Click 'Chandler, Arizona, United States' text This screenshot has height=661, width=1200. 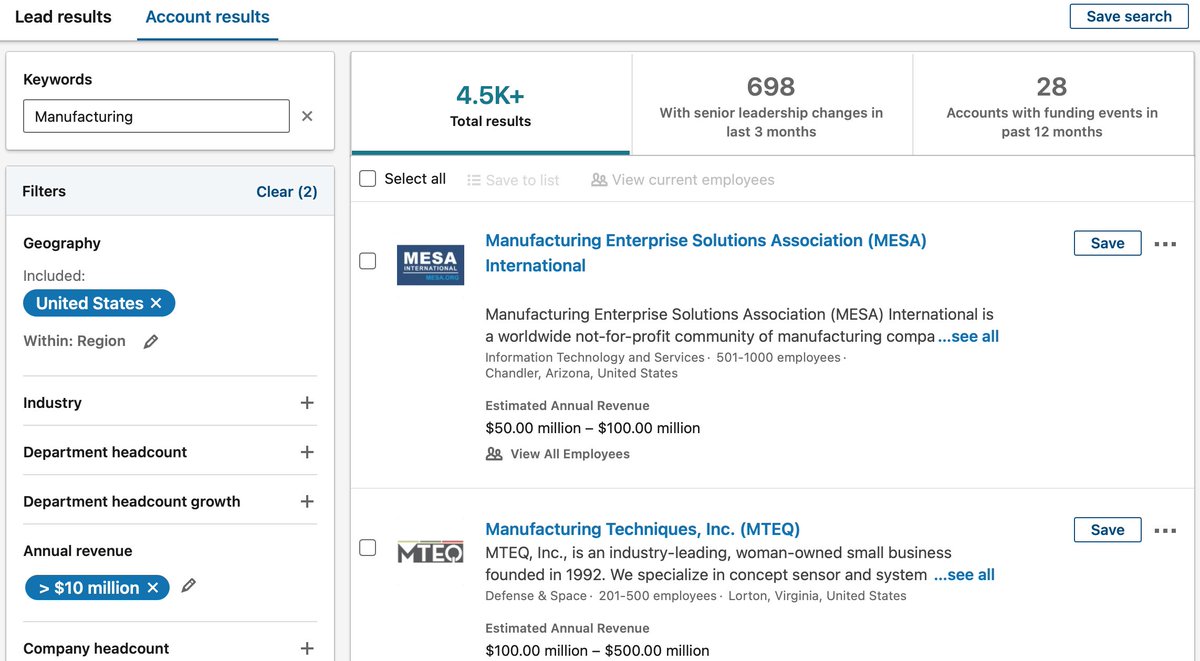[x=581, y=373]
